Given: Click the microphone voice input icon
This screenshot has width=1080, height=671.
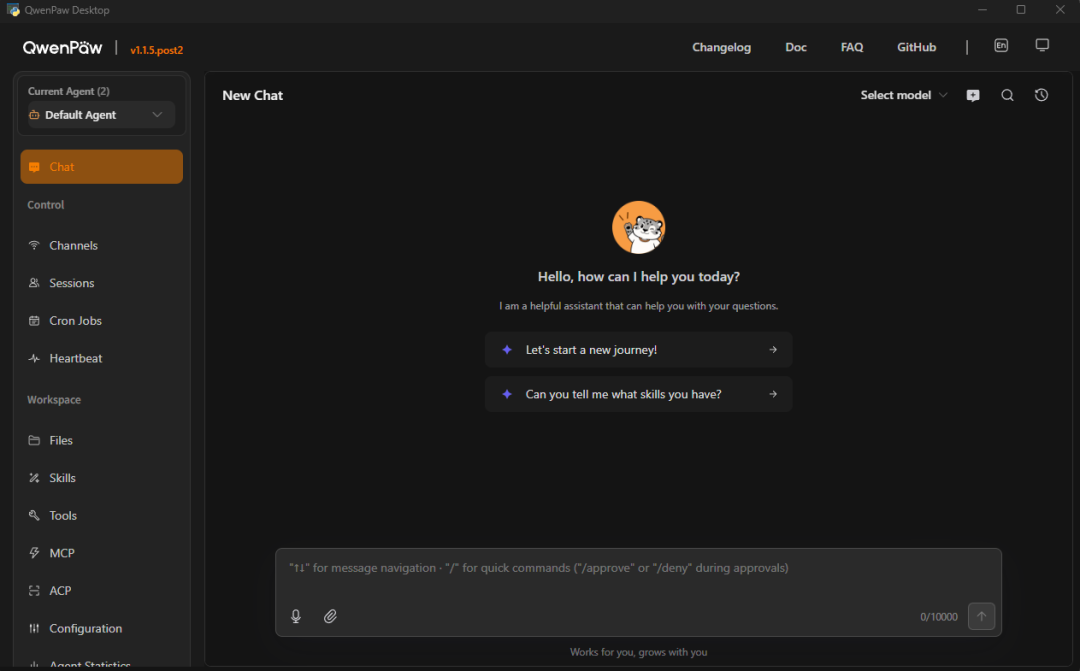Looking at the screenshot, I should pyautogui.click(x=295, y=616).
